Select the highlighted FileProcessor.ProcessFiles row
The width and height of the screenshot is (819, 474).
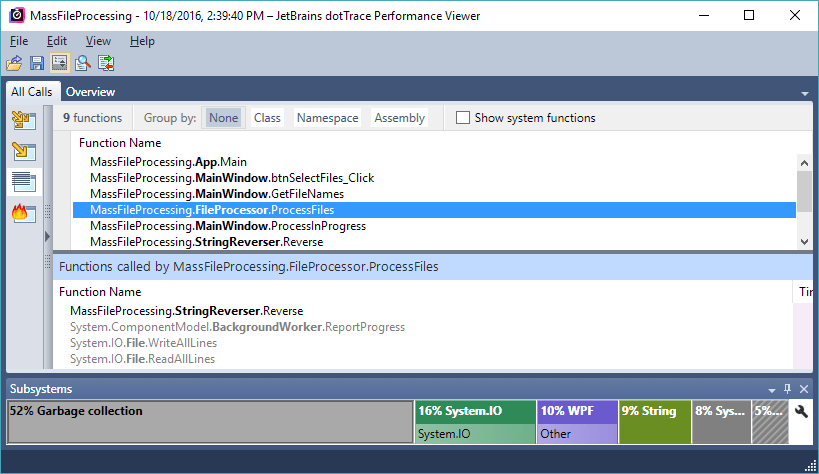(x=434, y=210)
